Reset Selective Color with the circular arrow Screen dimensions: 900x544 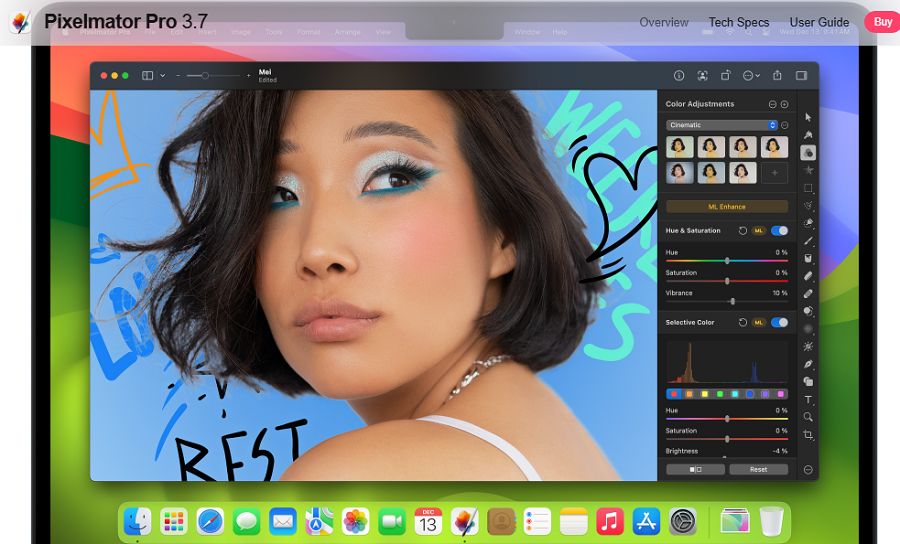coord(743,322)
